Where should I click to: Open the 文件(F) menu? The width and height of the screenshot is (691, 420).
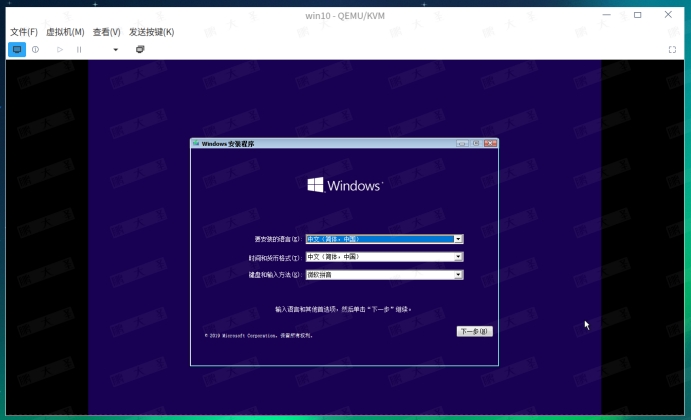[x=24, y=32]
